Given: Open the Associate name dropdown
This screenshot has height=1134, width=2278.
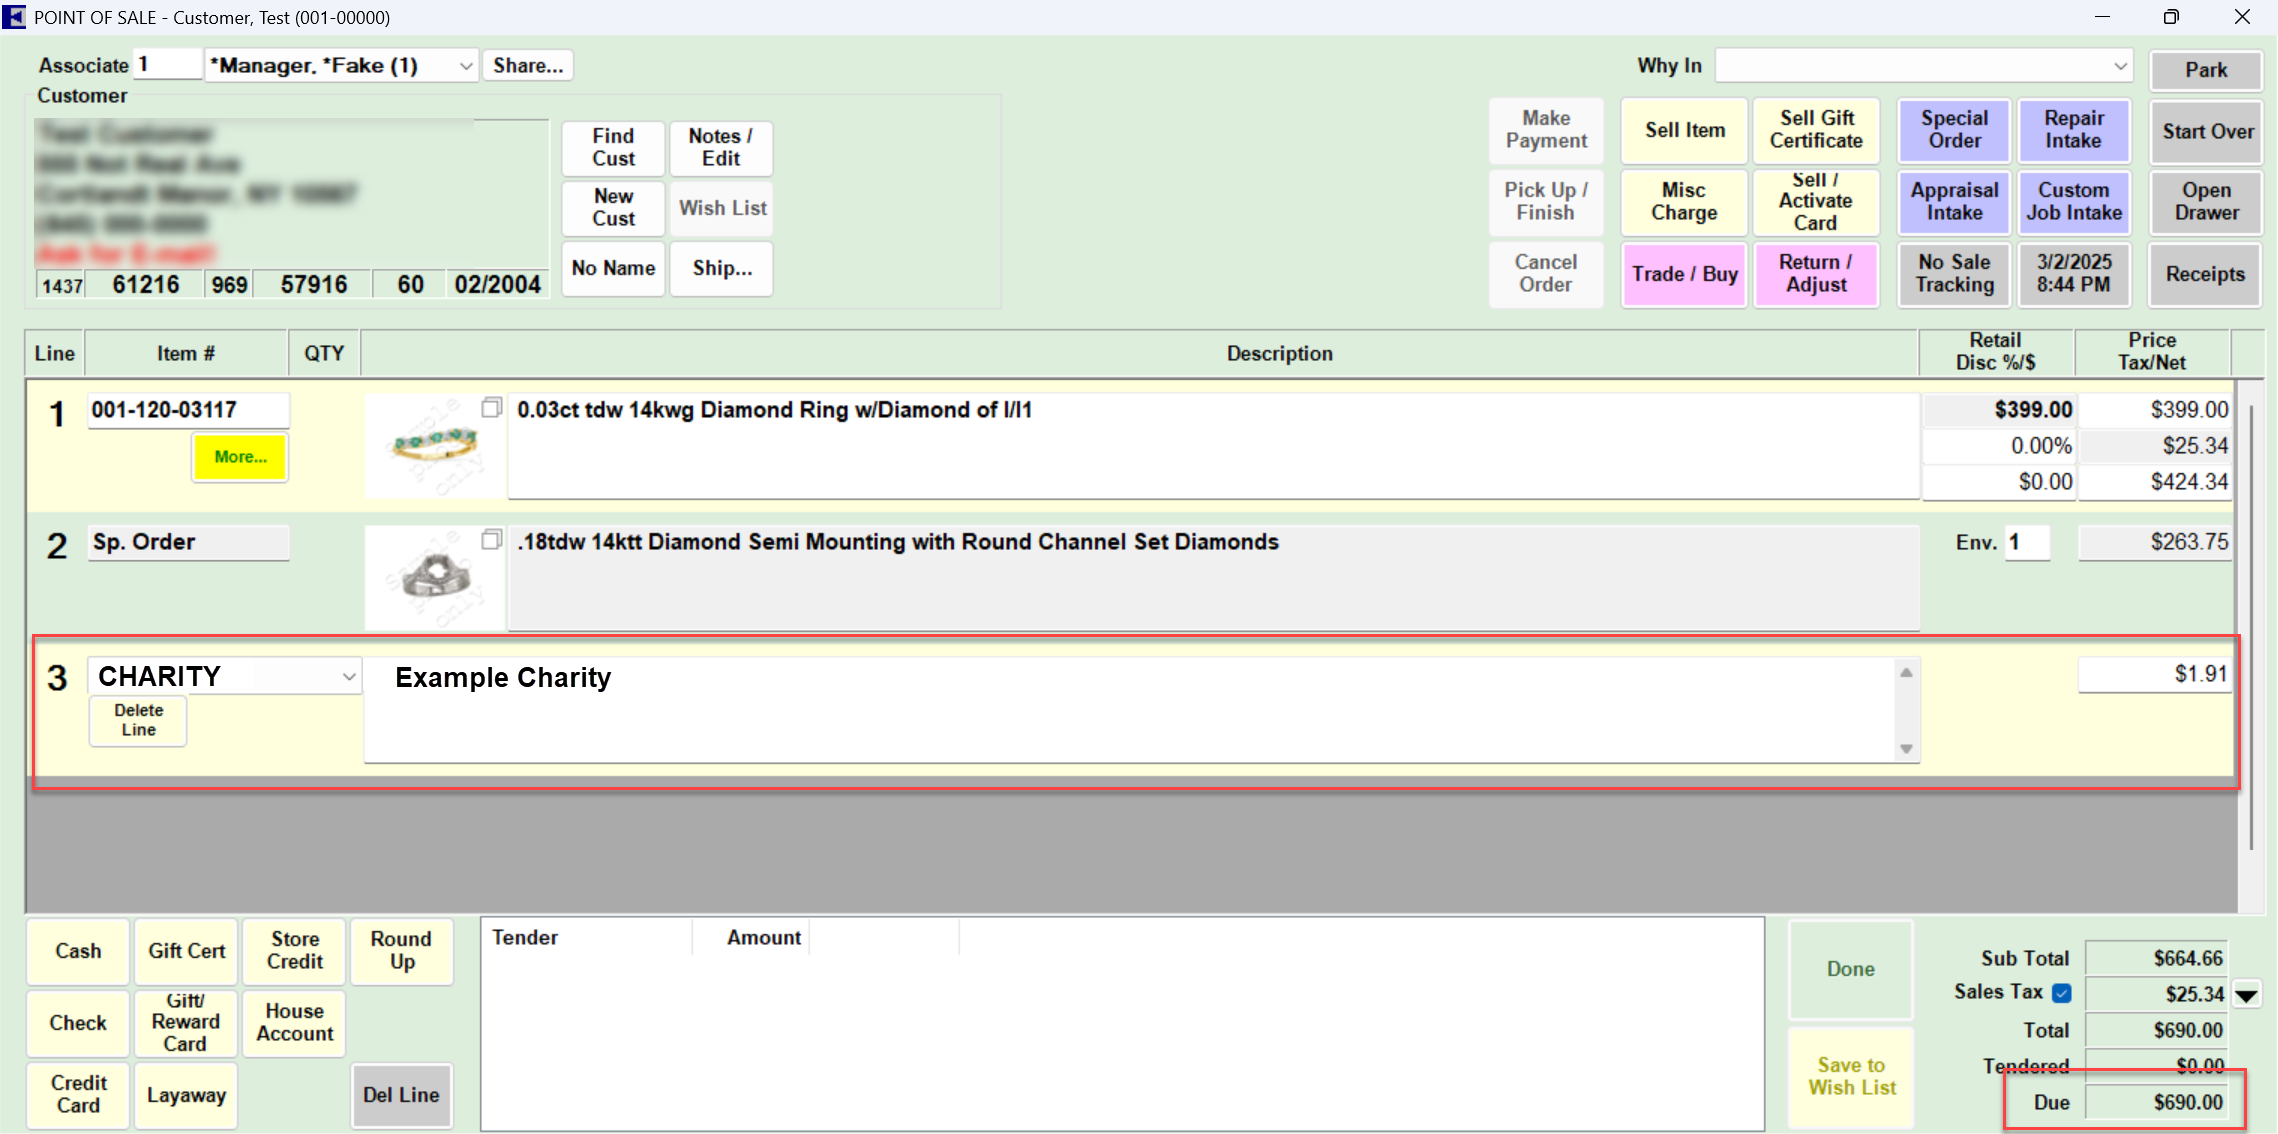Looking at the screenshot, I should click(465, 66).
